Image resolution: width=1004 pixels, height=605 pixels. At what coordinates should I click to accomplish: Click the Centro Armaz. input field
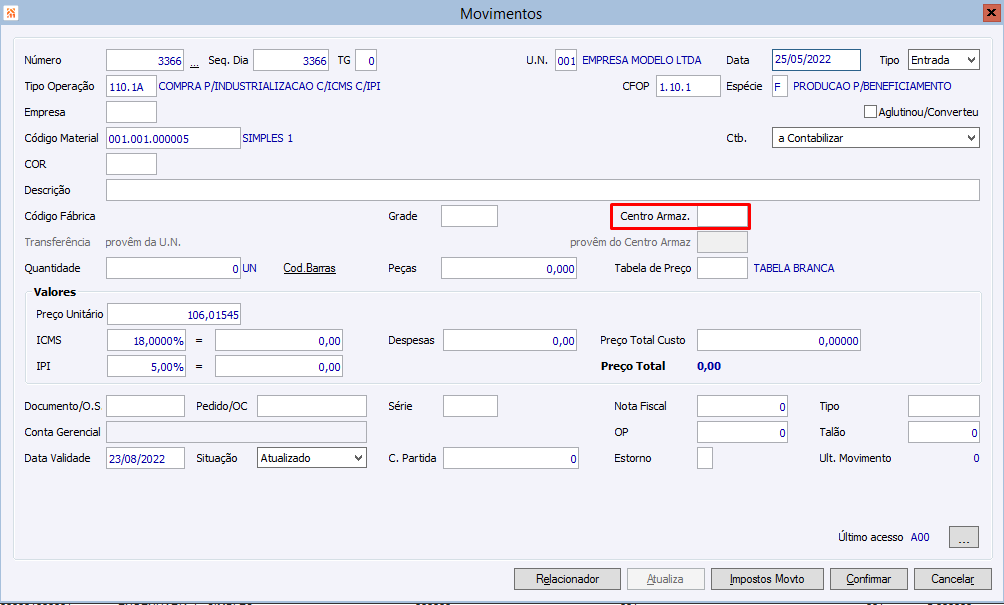coord(722,216)
